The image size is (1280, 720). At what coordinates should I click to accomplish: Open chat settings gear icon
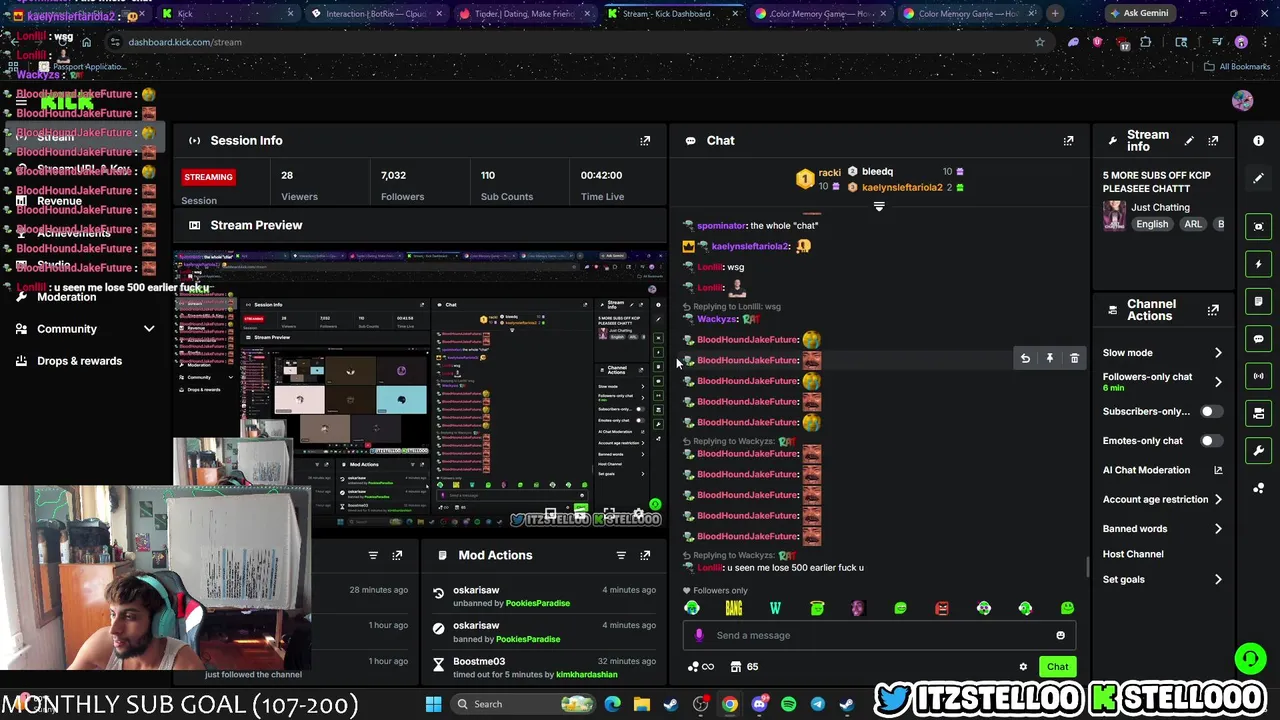pyautogui.click(x=1023, y=667)
